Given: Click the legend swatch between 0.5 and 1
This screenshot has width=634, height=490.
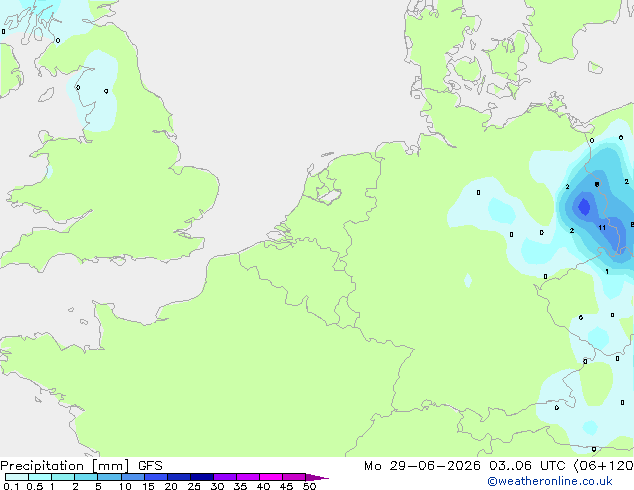Looking at the screenshot, I should 40,477.
